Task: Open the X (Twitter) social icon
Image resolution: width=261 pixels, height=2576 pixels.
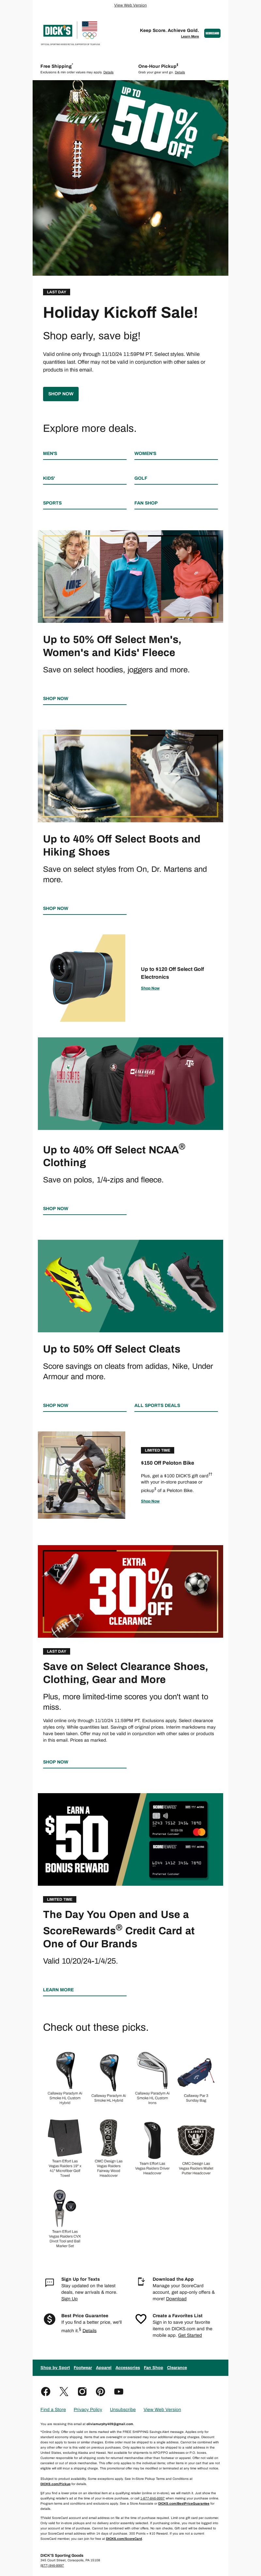Action: 64,2391
